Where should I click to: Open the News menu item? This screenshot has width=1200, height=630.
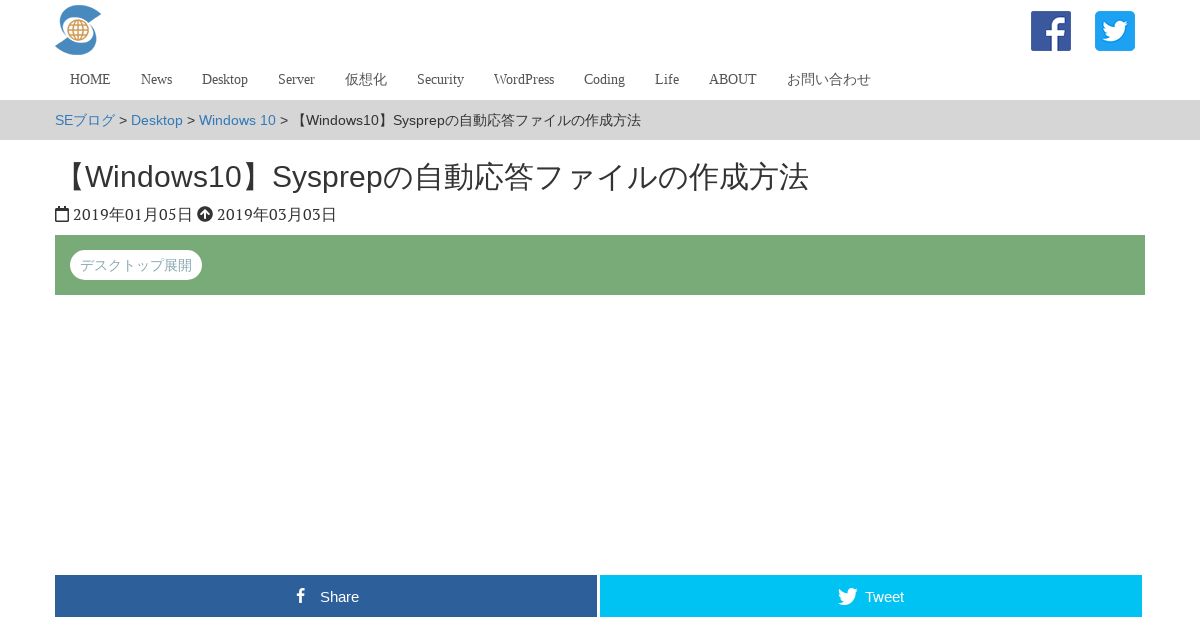tap(156, 79)
